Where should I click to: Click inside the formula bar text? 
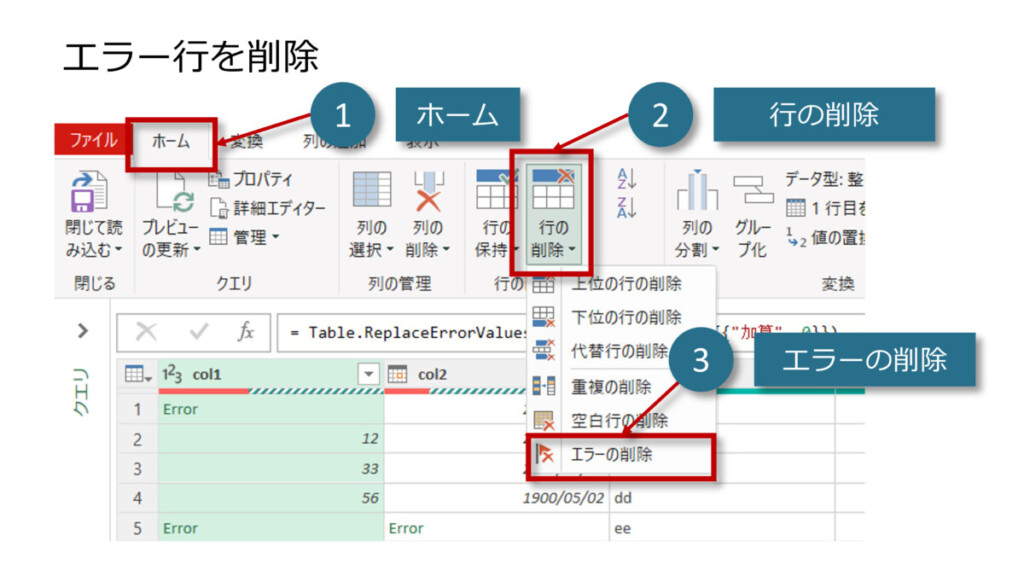[x=400, y=332]
